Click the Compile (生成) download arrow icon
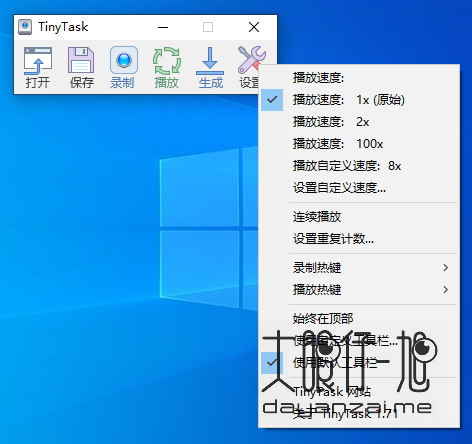Screen dimensions: 472x444 [210, 68]
